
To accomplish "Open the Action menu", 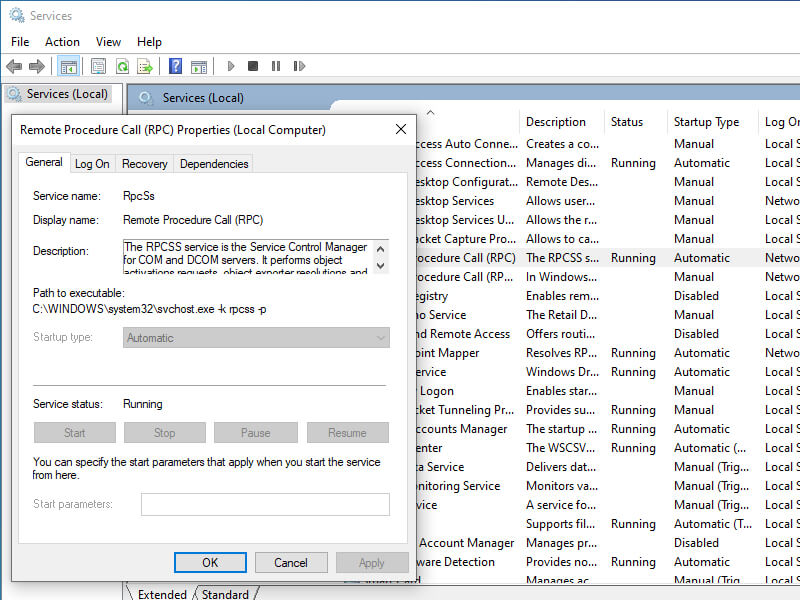I will pyautogui.click(x=62, y=42).
